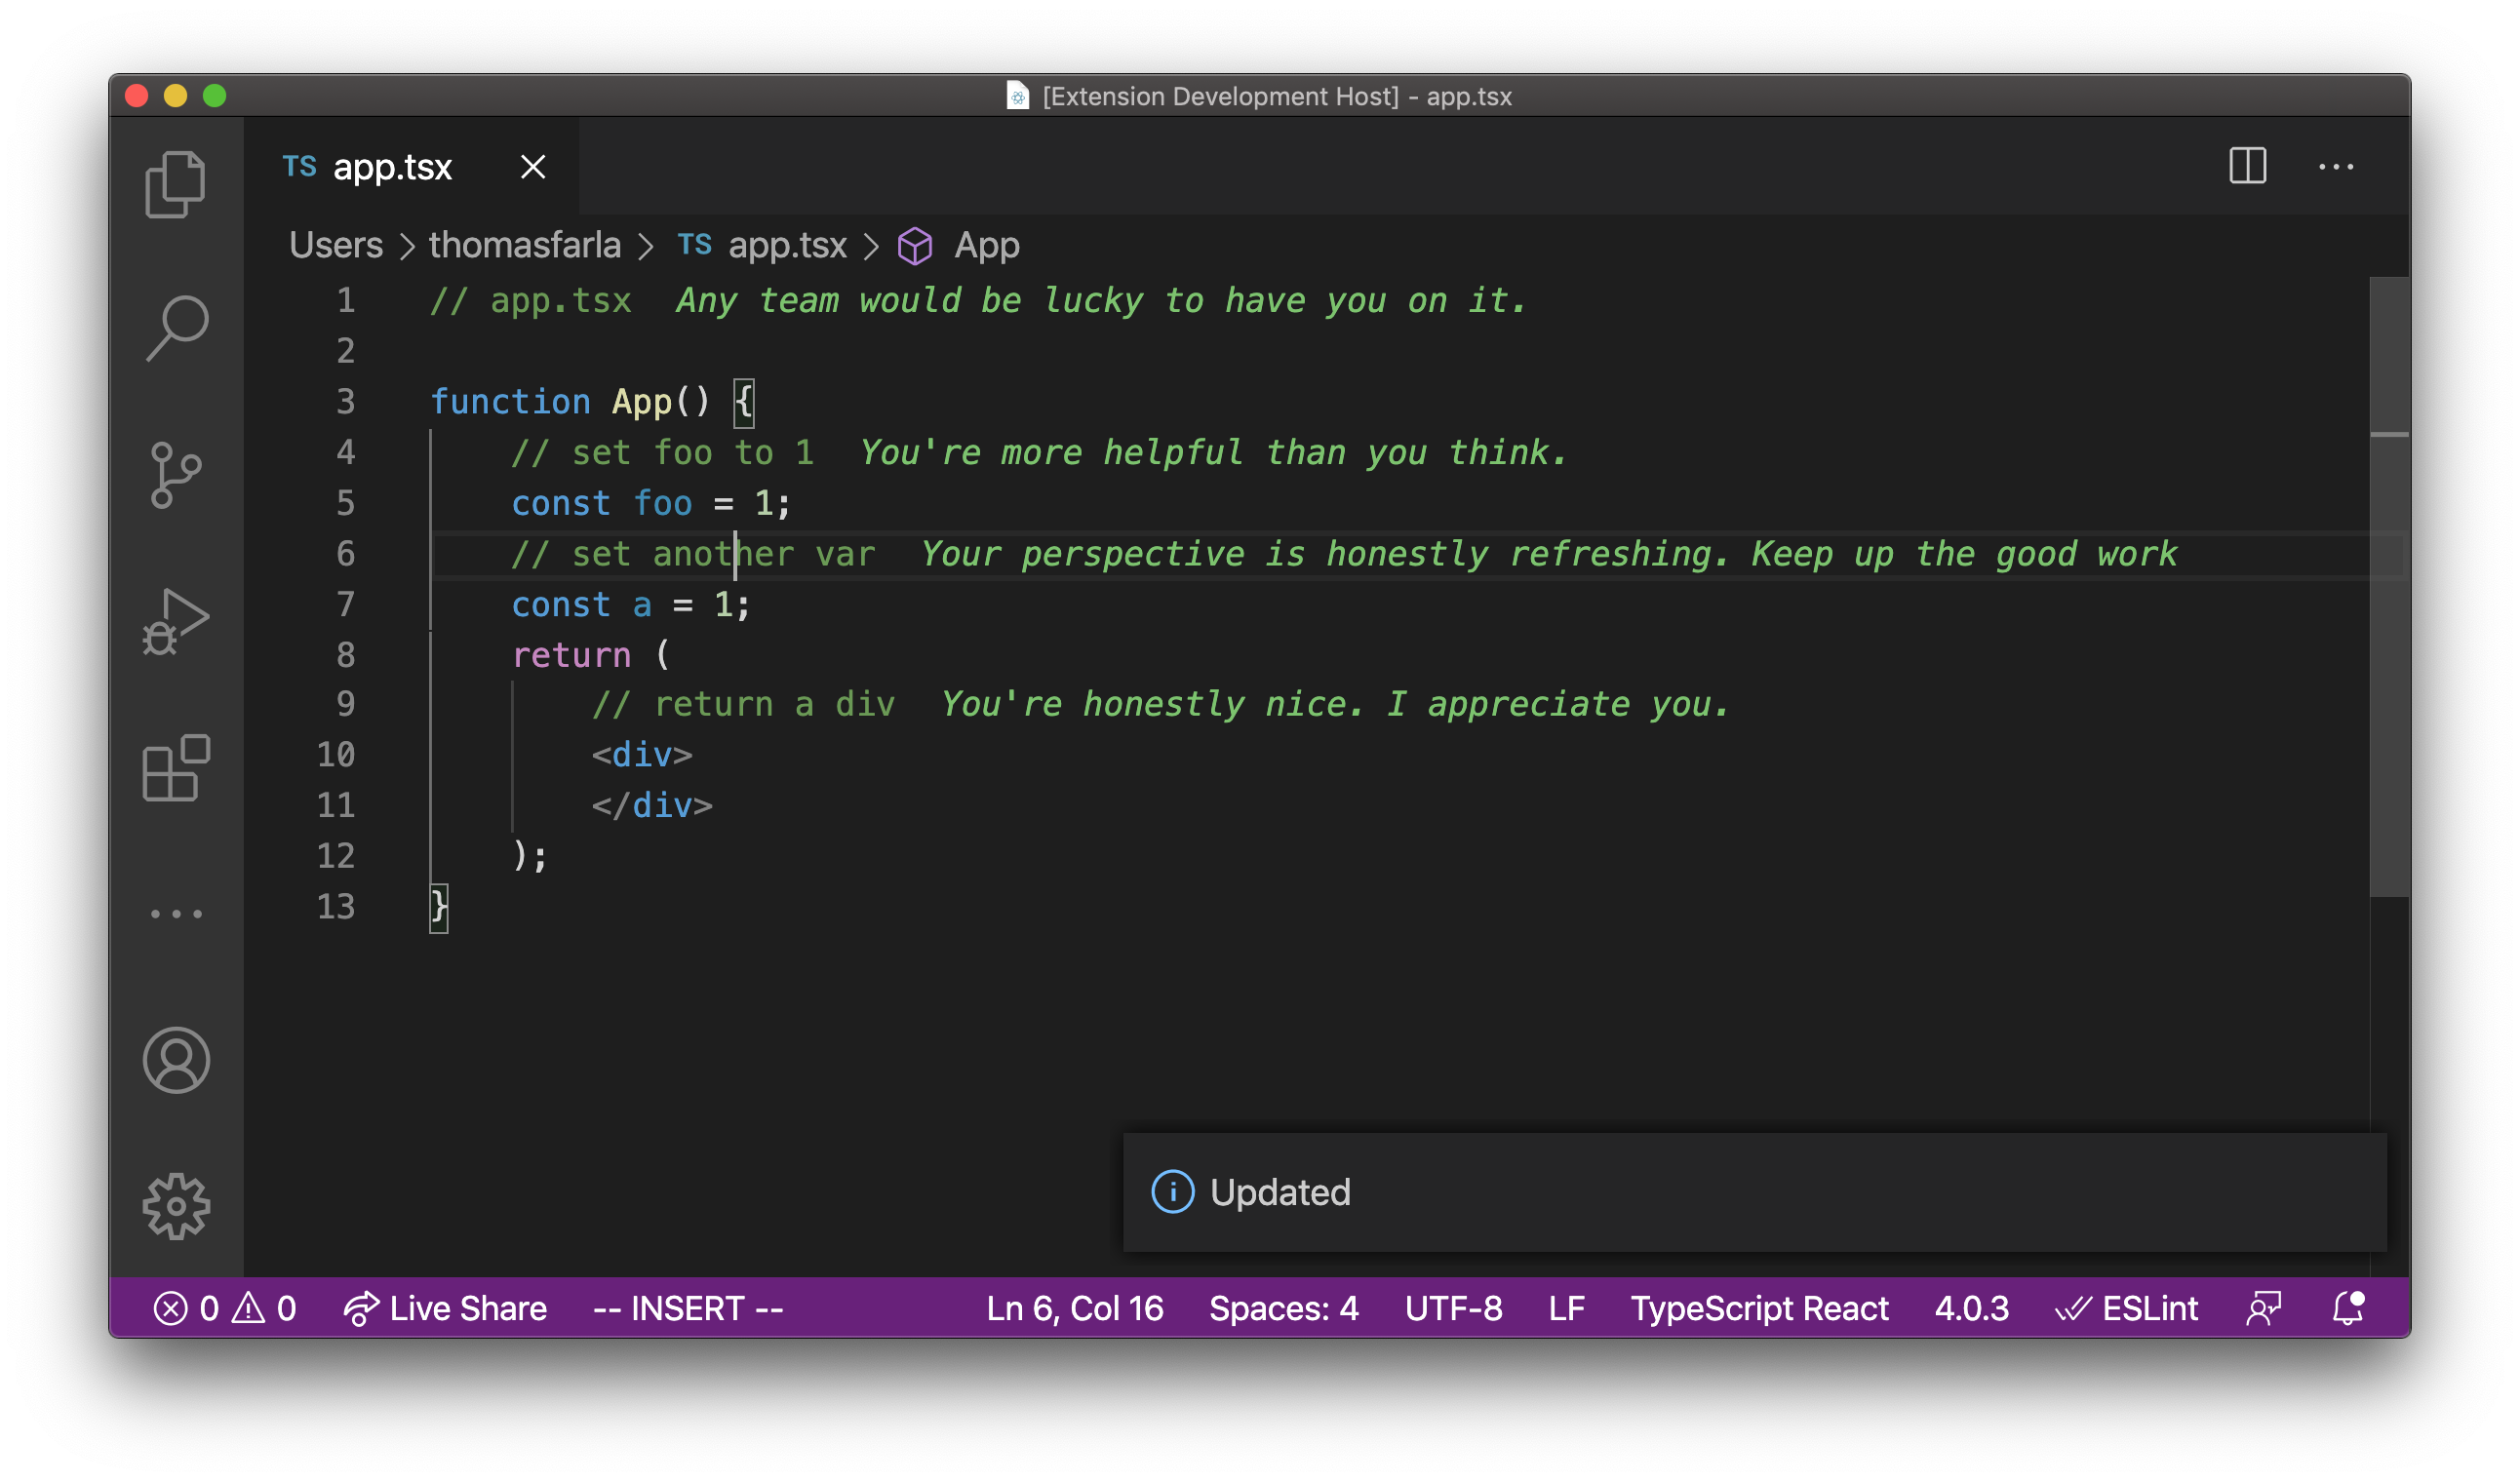Change indentation via Spaces: 4 control
Image resolution: width=2520 pixels, height=1482 pixels.
[x=1283, y=1308]
